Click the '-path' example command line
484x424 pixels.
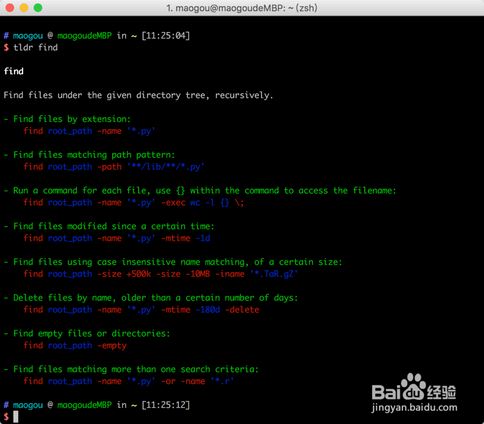(114, 167)
